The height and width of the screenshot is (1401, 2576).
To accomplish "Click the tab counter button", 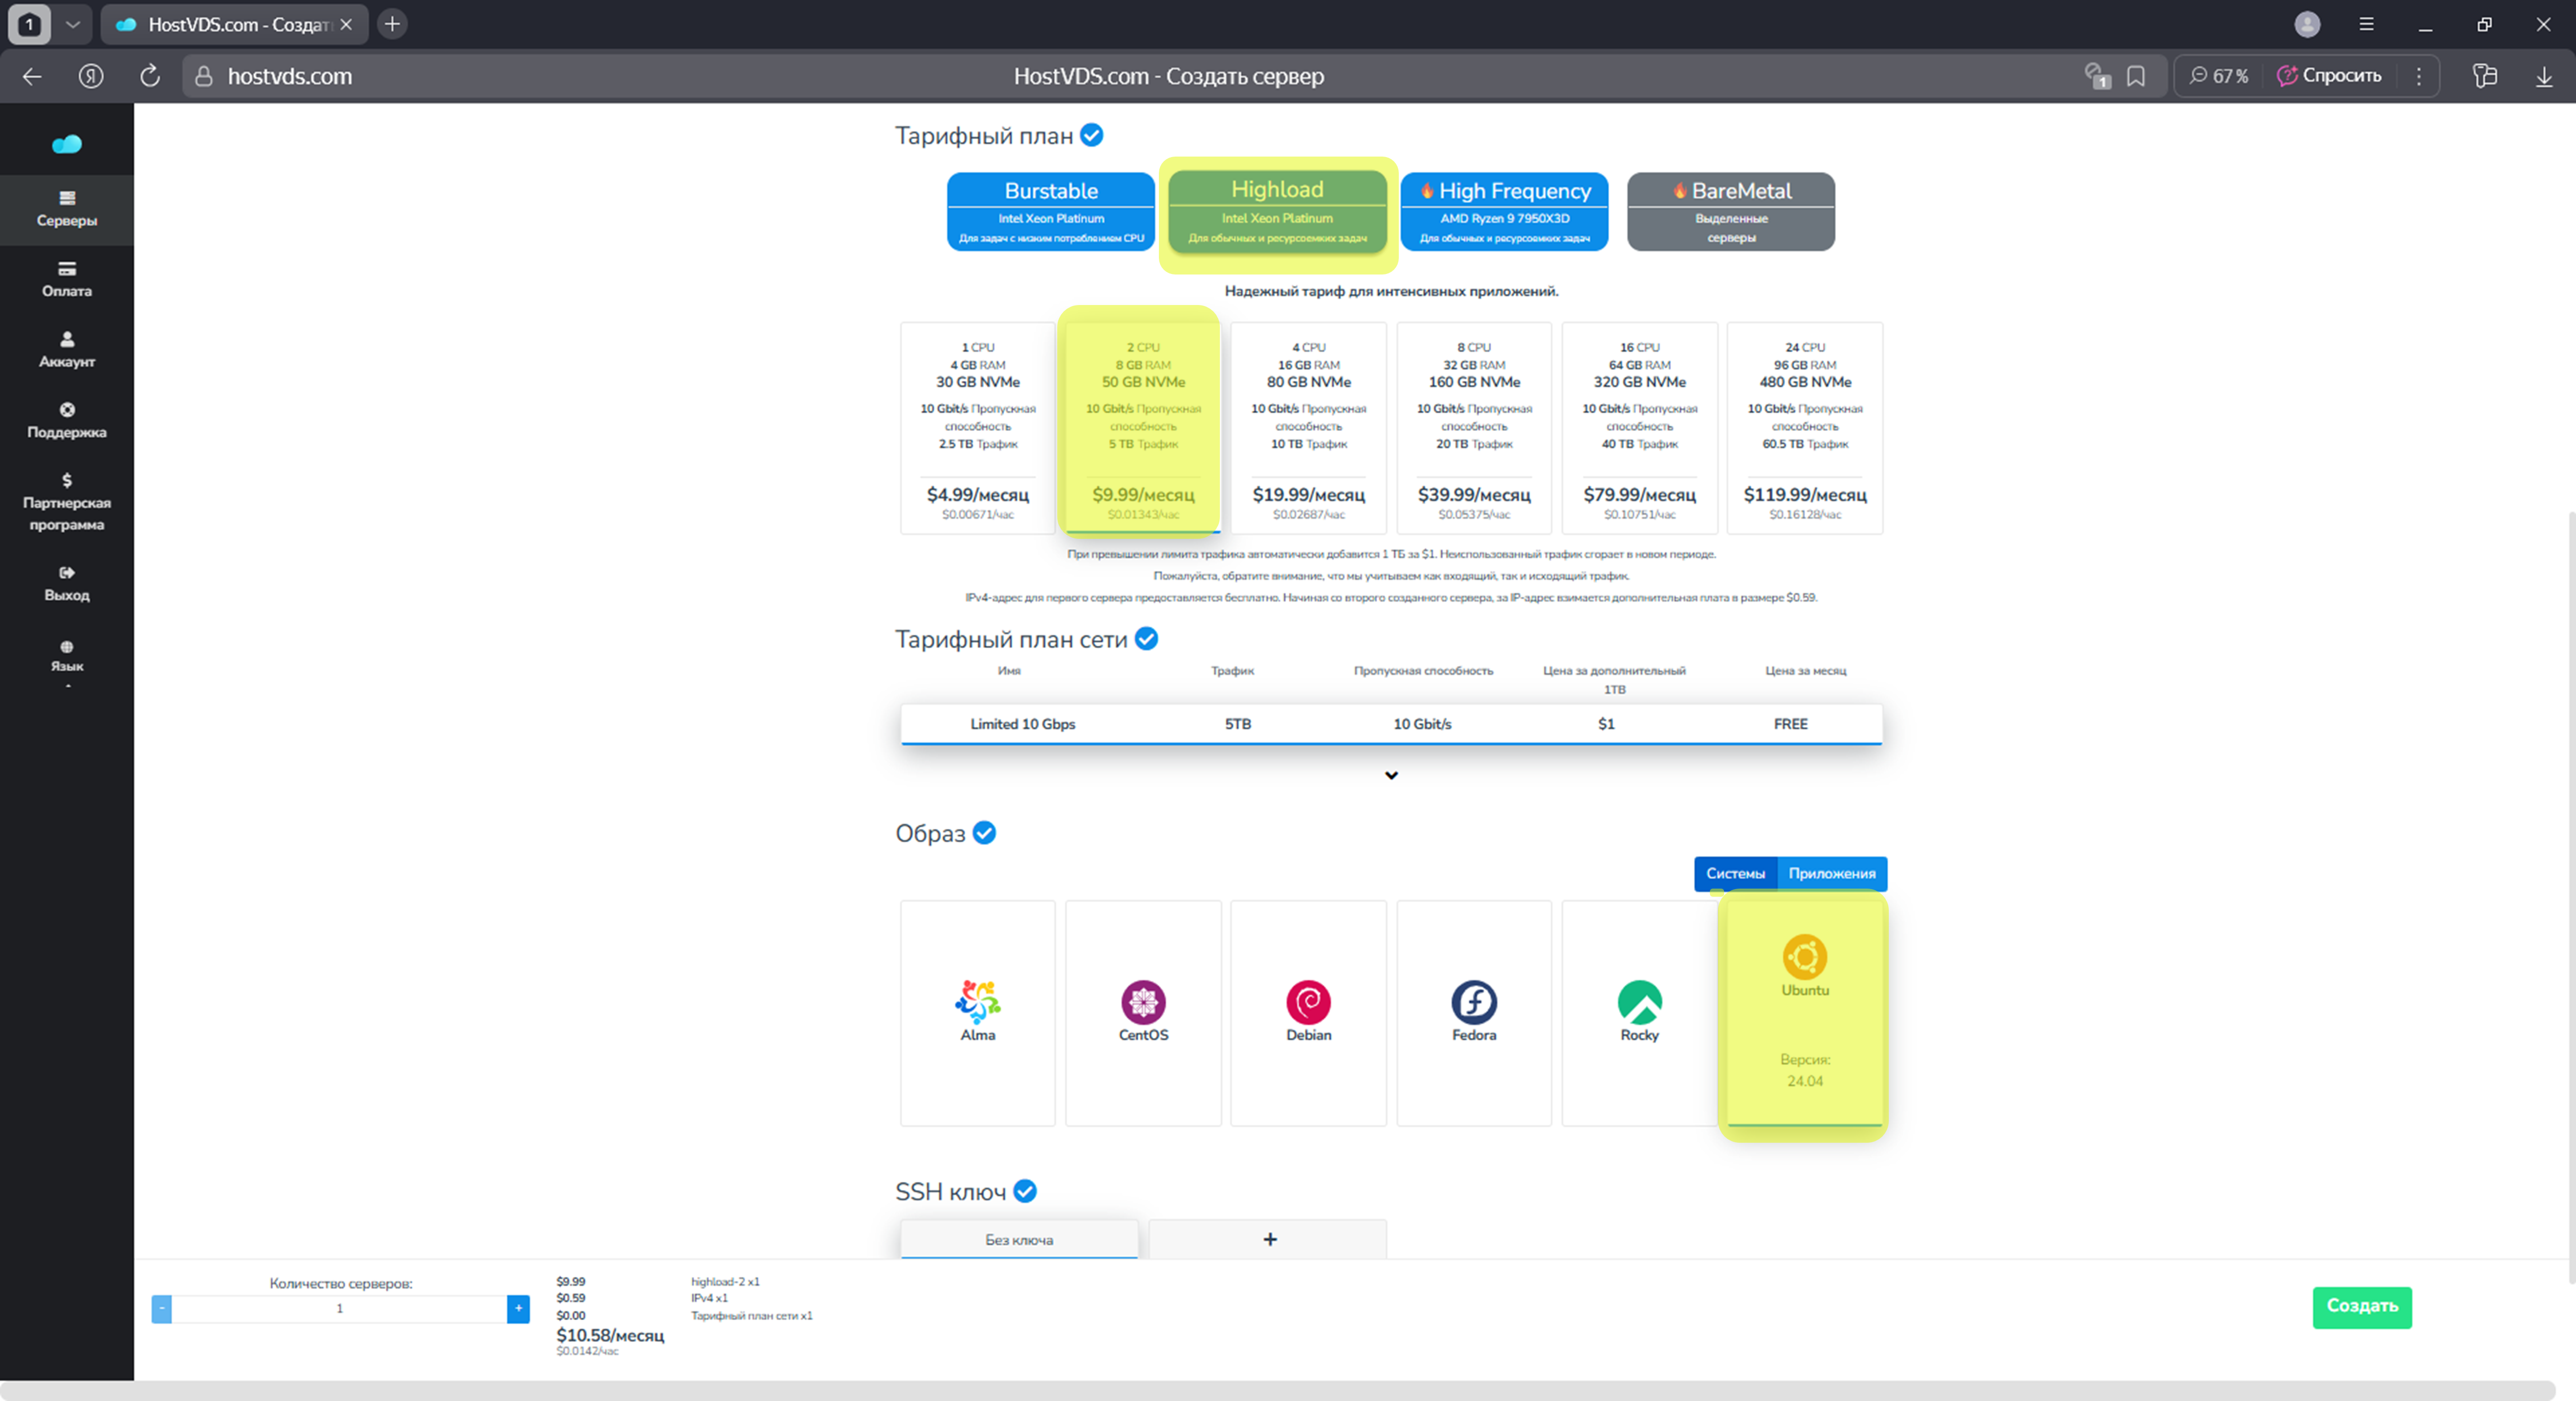I will (x=30, y=24).
